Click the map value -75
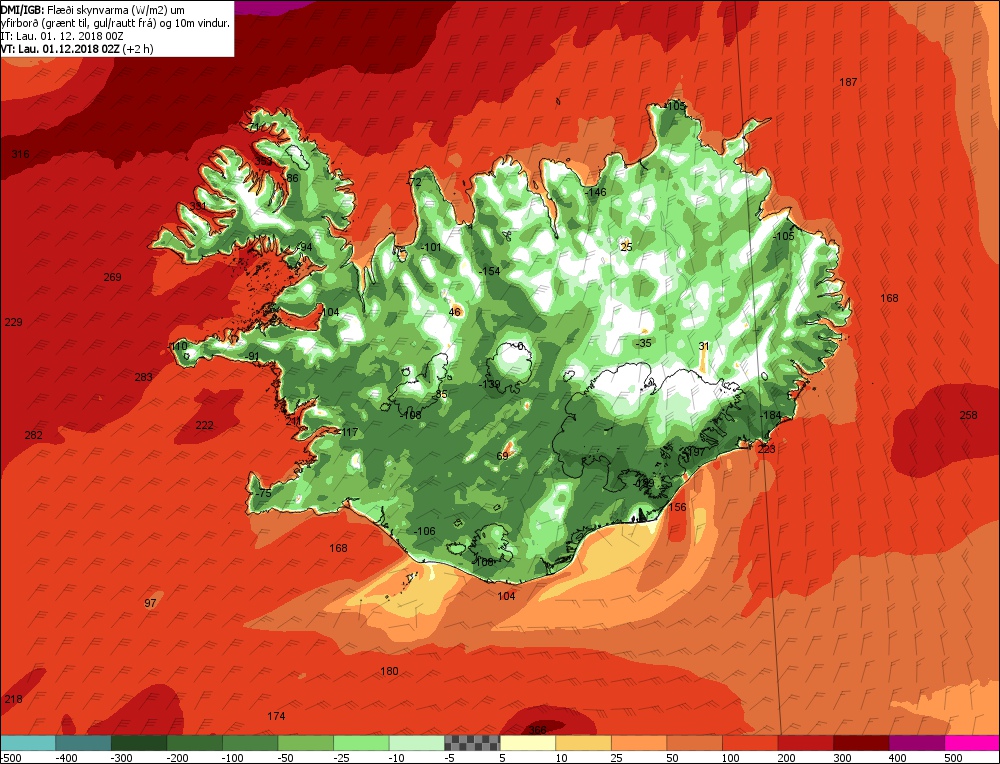Image resolution: width=1000 pixels, height=764 pixels. [263, 494]
